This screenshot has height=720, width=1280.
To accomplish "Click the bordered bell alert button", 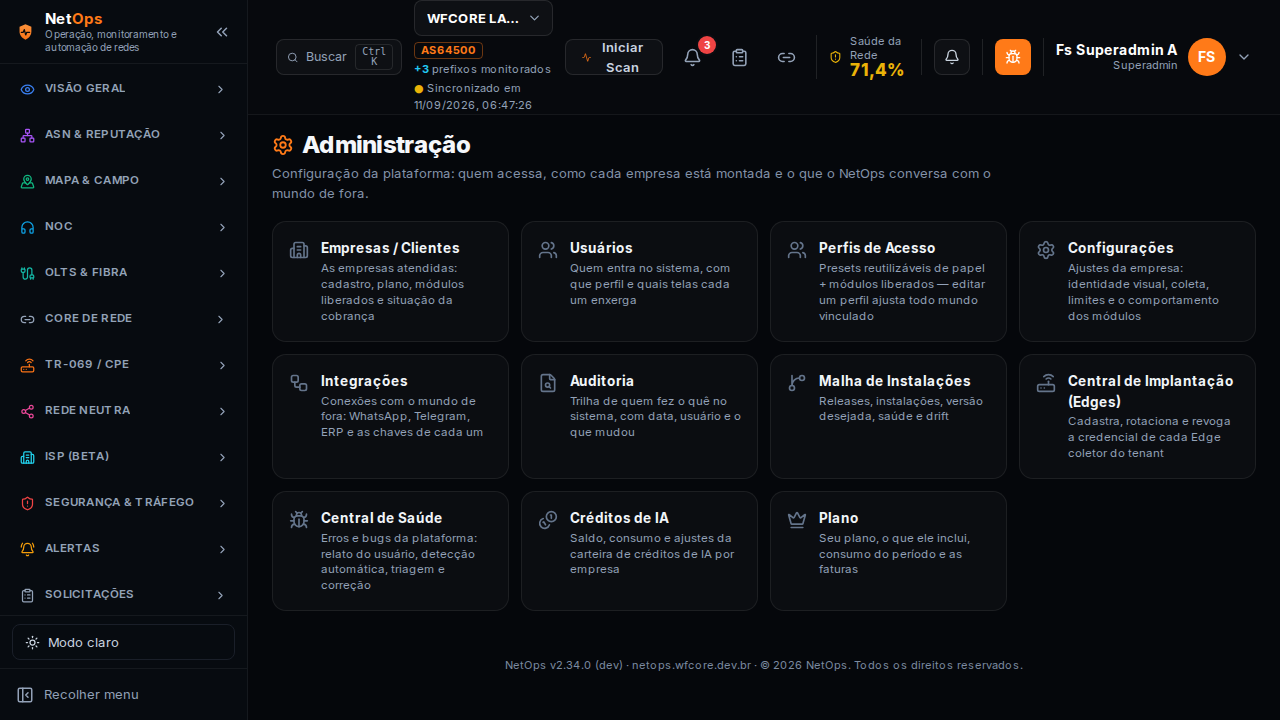I will [952, 57].
